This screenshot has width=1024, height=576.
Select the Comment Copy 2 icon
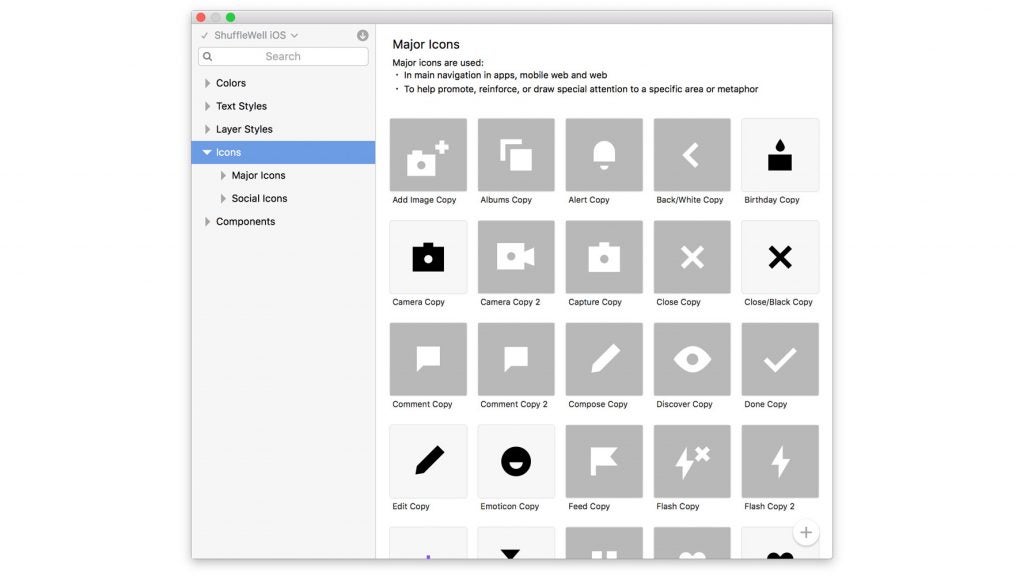click(x=516, y=359)
